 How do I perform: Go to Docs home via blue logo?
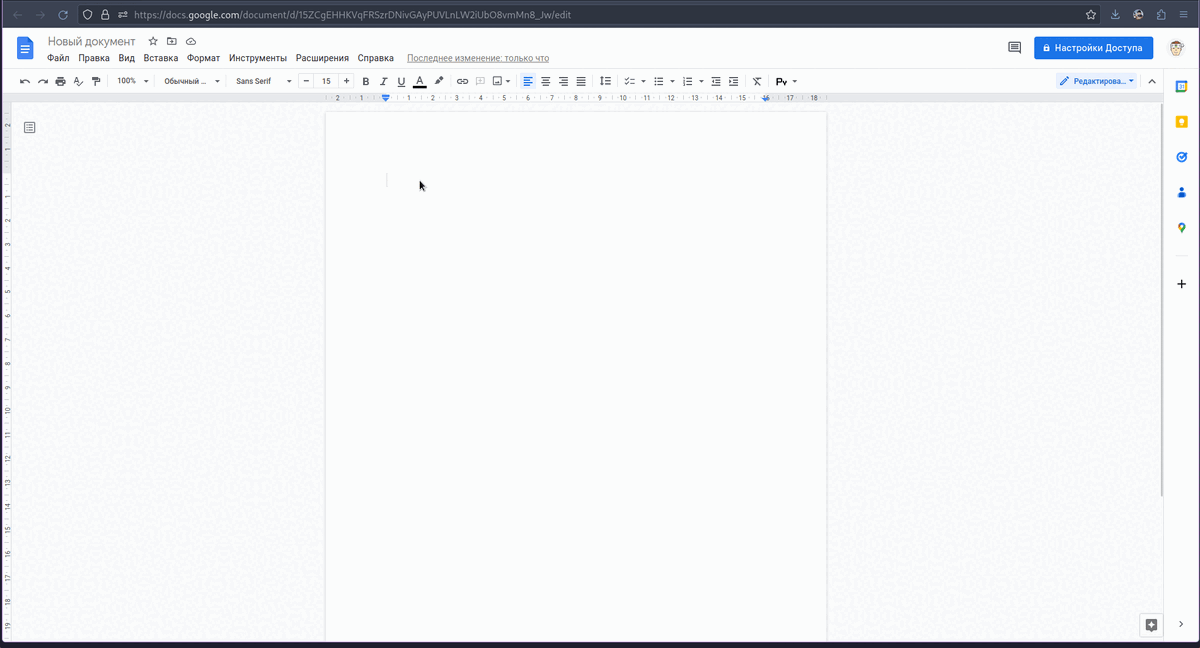26,47
